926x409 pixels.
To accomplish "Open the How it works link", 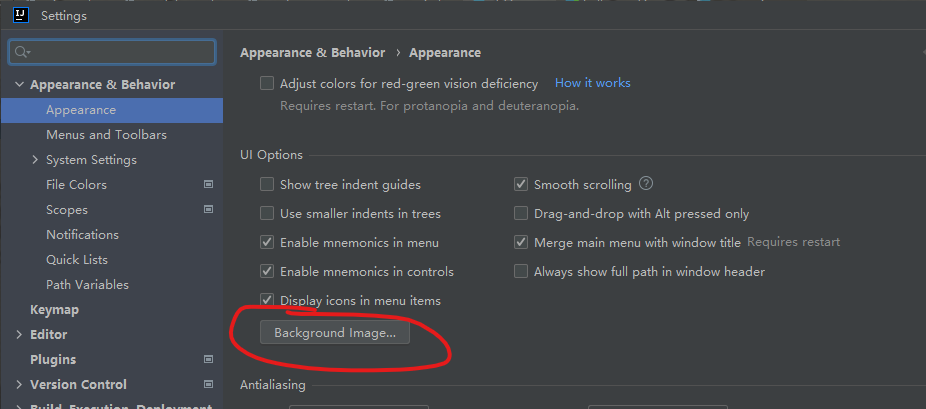I will coord(592,83).
